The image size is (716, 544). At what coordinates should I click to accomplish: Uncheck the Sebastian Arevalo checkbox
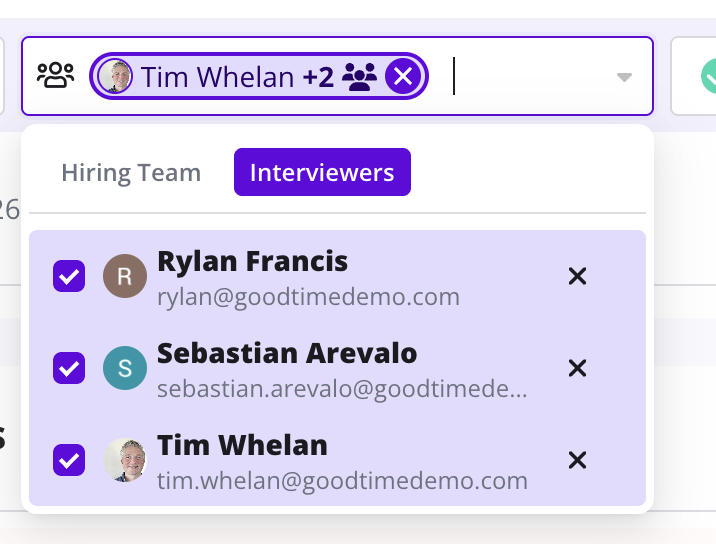[69, 368]
